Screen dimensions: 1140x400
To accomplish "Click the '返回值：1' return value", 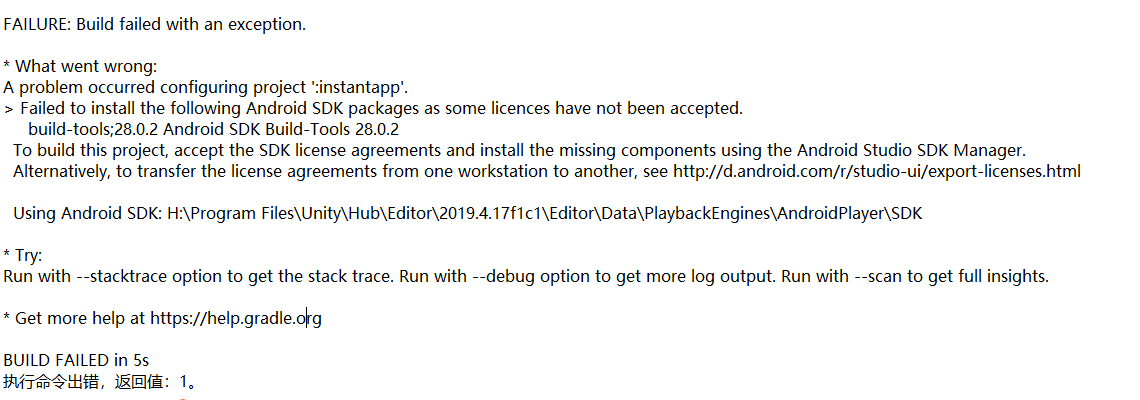I will (158, 381).
